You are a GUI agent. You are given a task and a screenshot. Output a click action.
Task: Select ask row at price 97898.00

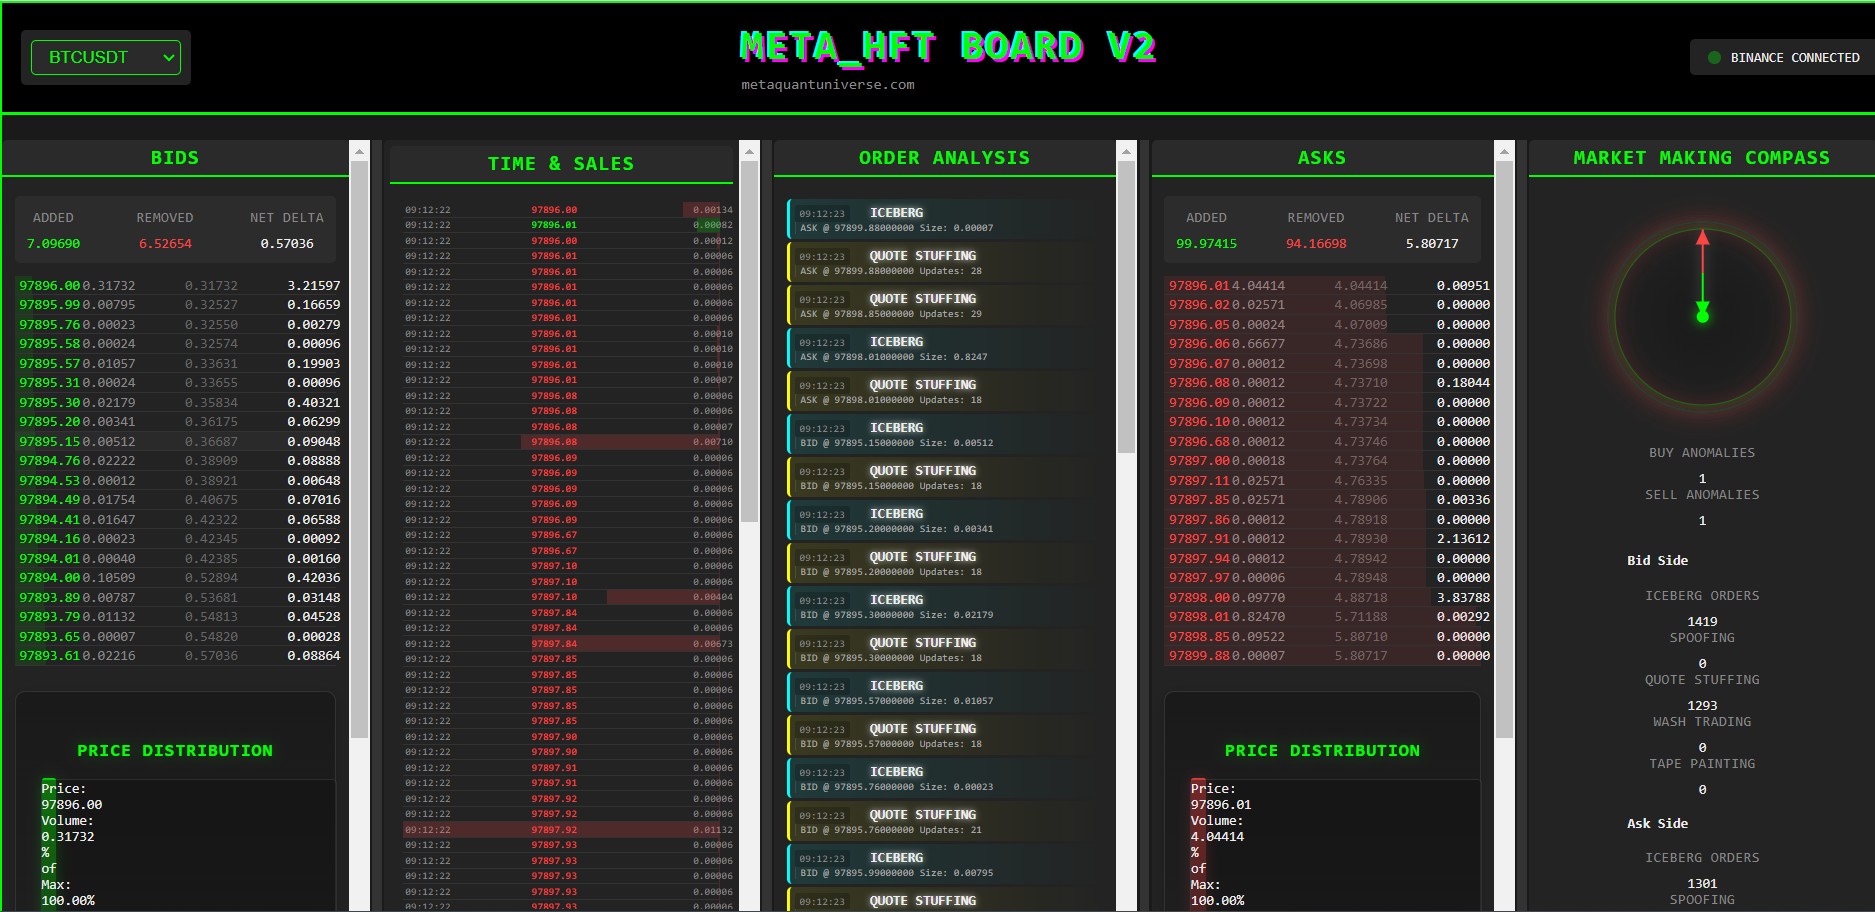pos(1329,598)
